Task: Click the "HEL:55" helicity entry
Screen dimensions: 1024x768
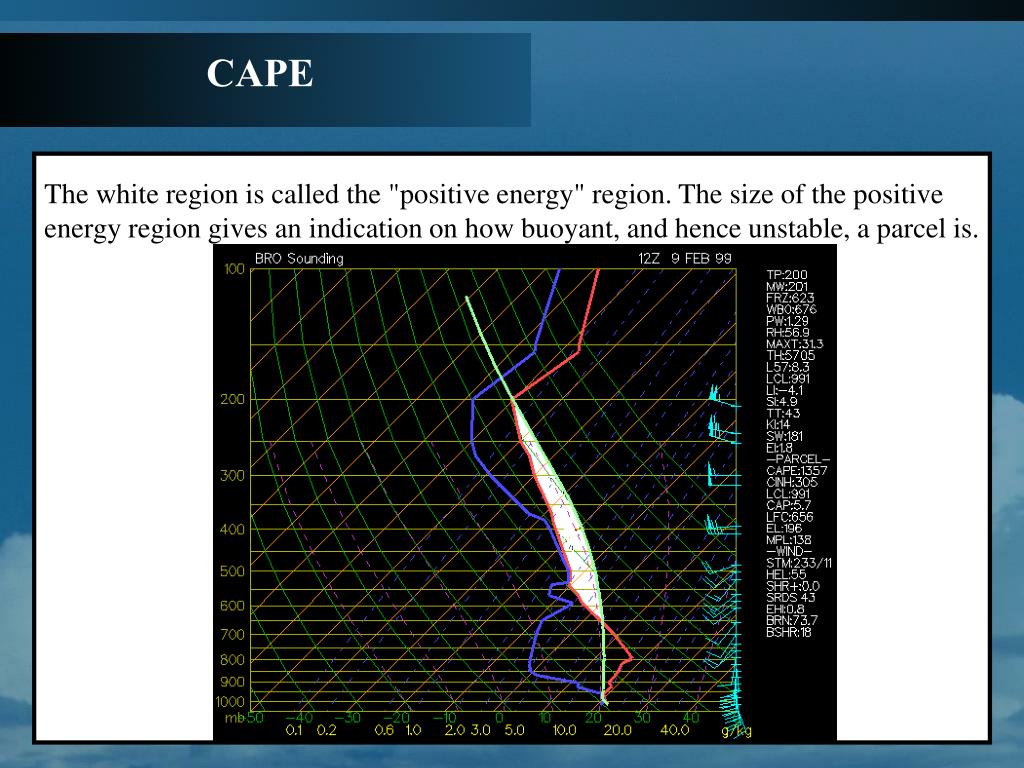Action: point(786,575)
